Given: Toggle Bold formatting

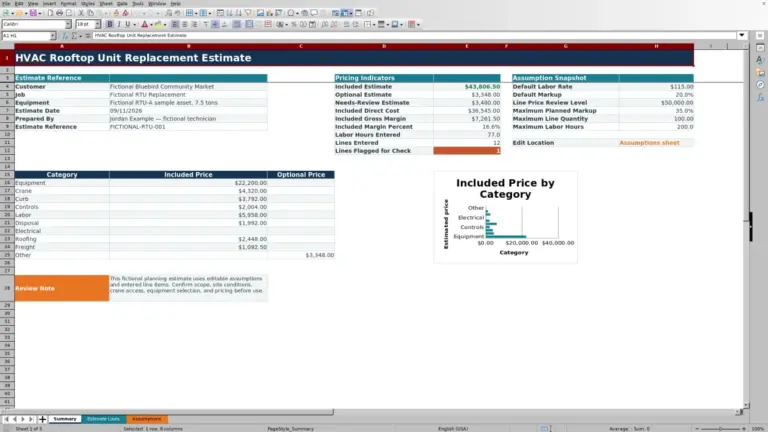Looking at the screenshot, I should [110, 24].
